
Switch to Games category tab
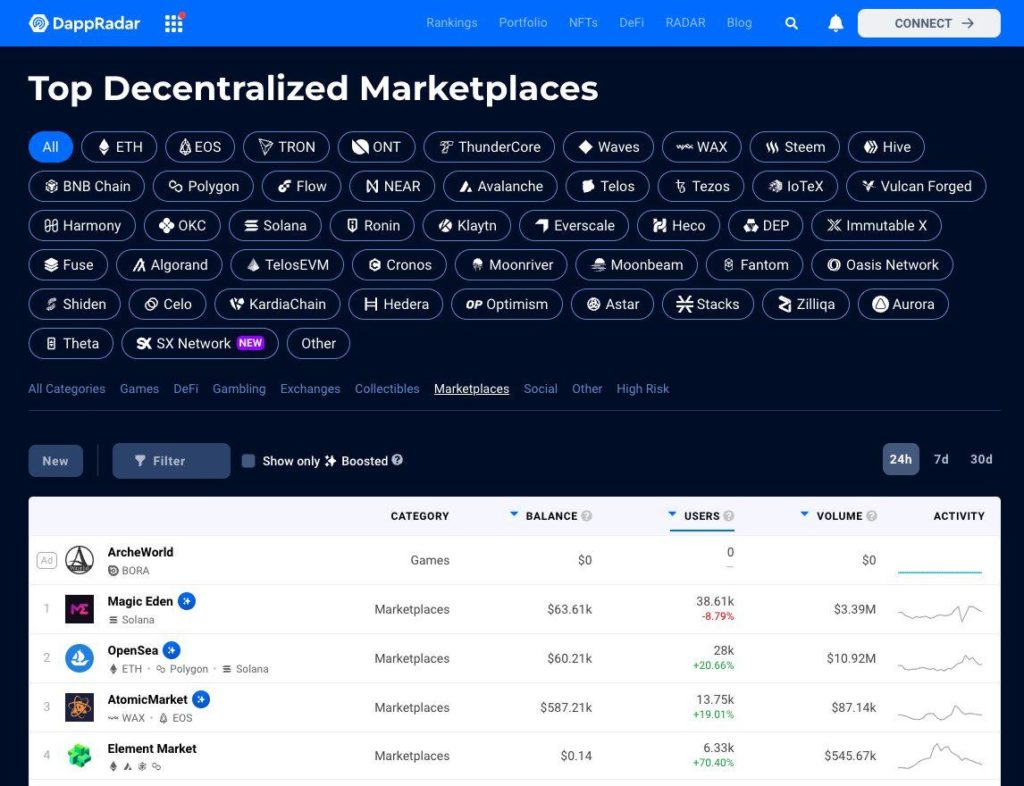[x=139, y=388]
